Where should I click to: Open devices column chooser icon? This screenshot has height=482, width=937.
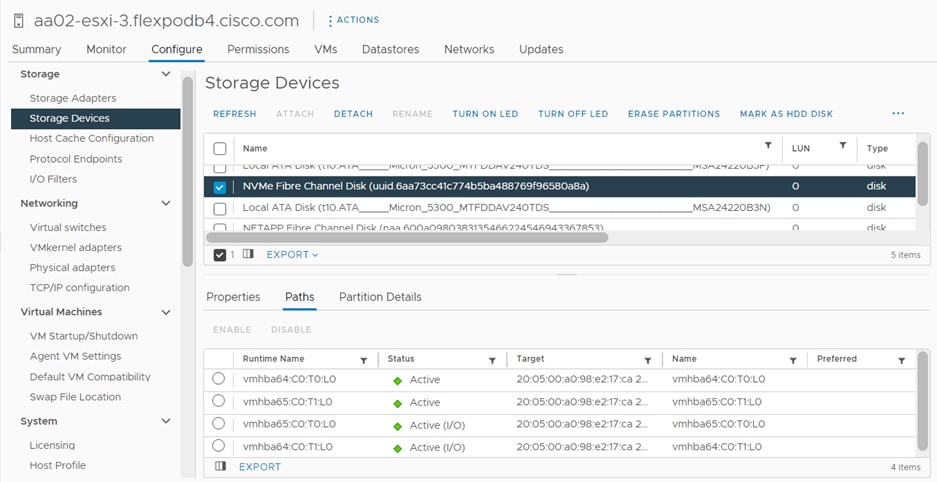tap(249, 254)
